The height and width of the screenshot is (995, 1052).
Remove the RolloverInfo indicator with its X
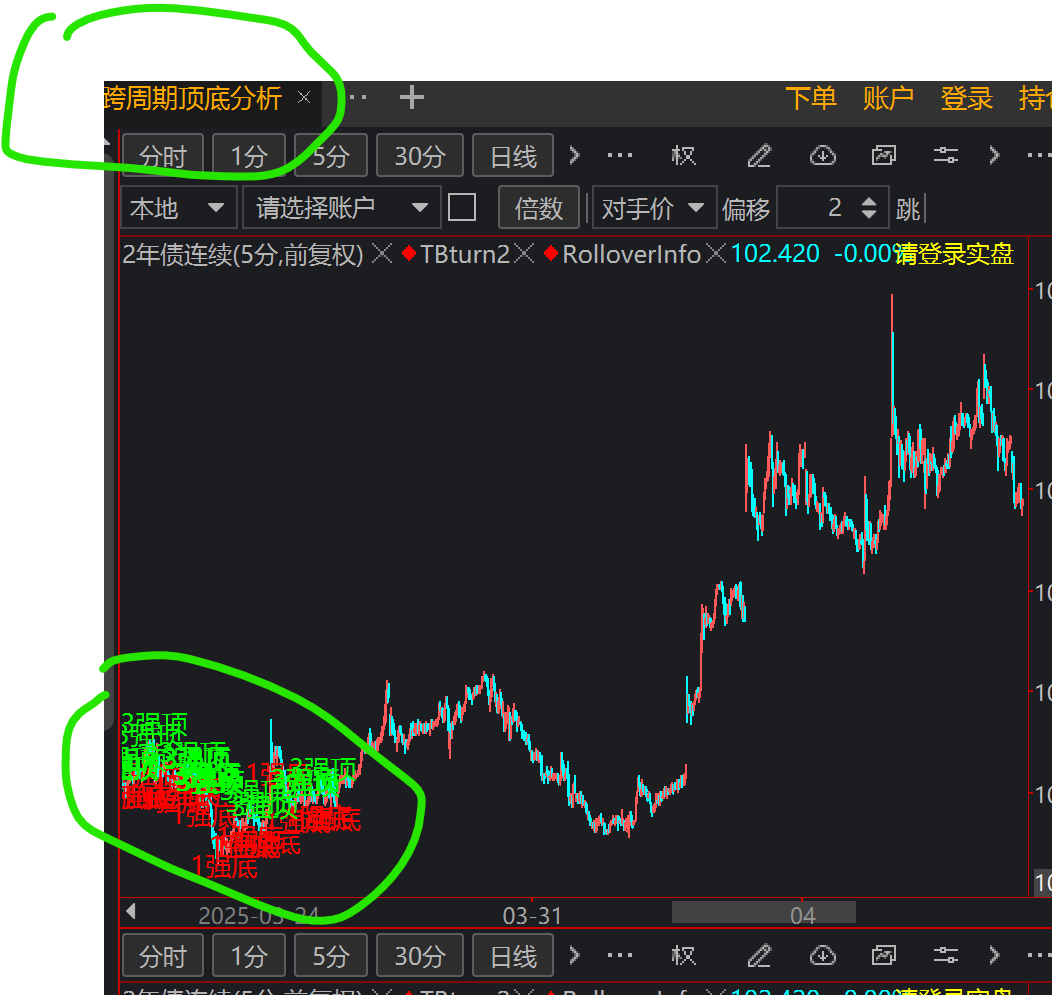click(x=715, y=254)
